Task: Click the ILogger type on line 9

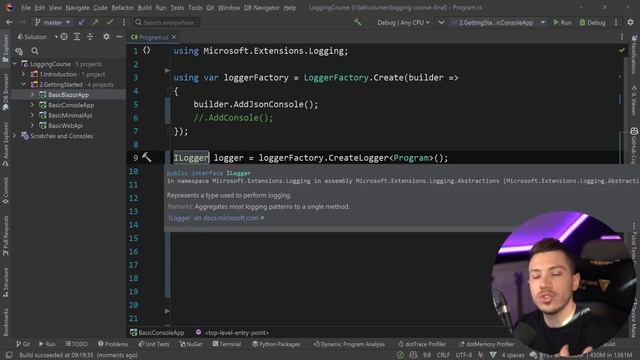Action: pyautogui.click(x=191, y=158)
